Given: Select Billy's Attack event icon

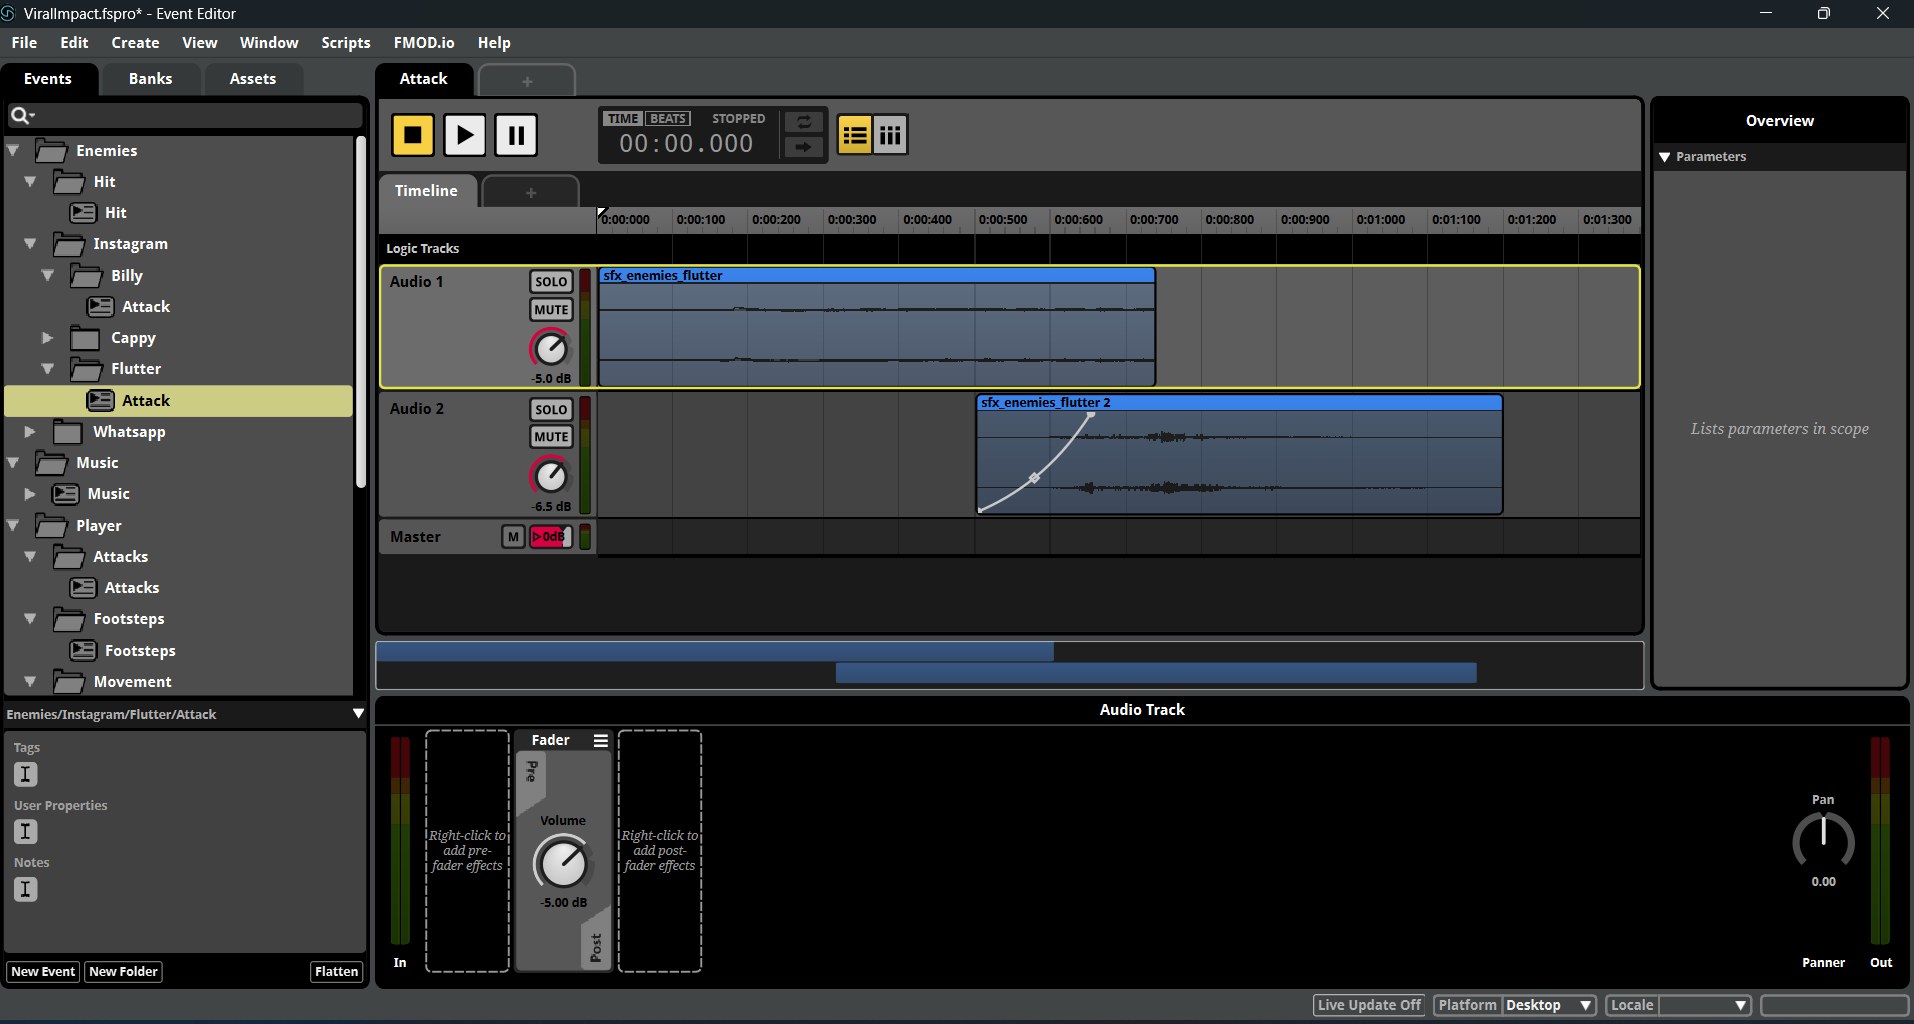Looking at the screenshot, I should coord(100,307).
